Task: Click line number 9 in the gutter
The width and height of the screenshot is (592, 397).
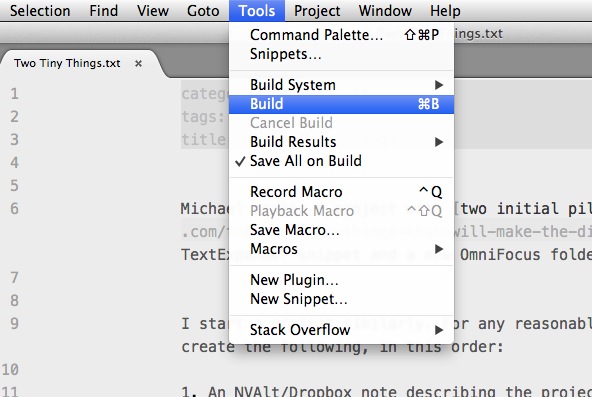Action: [14, 323]
